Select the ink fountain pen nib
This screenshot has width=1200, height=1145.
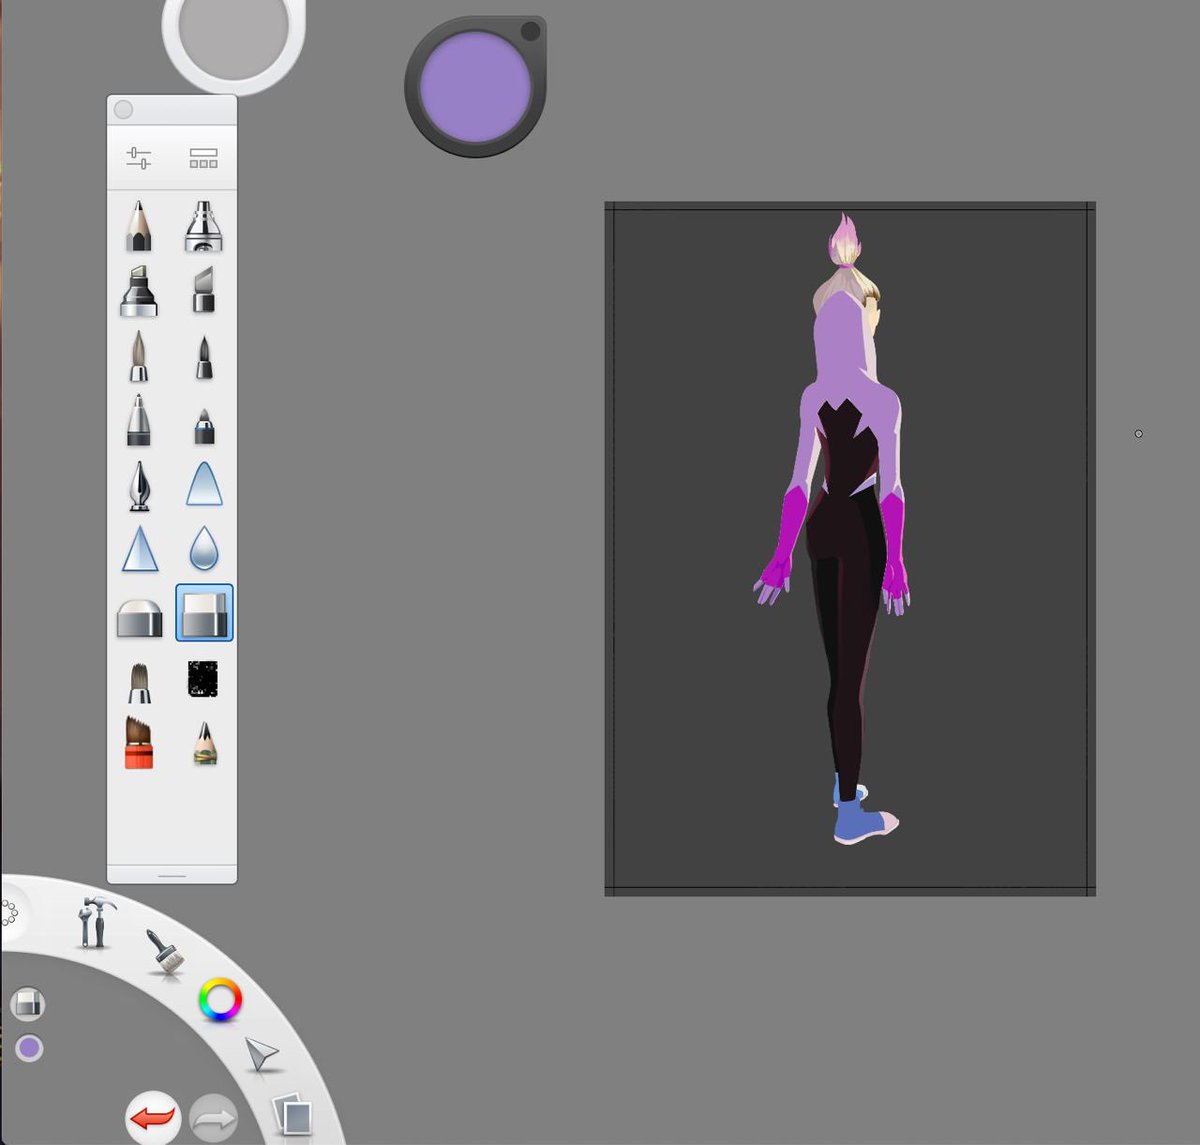point(139,485)
